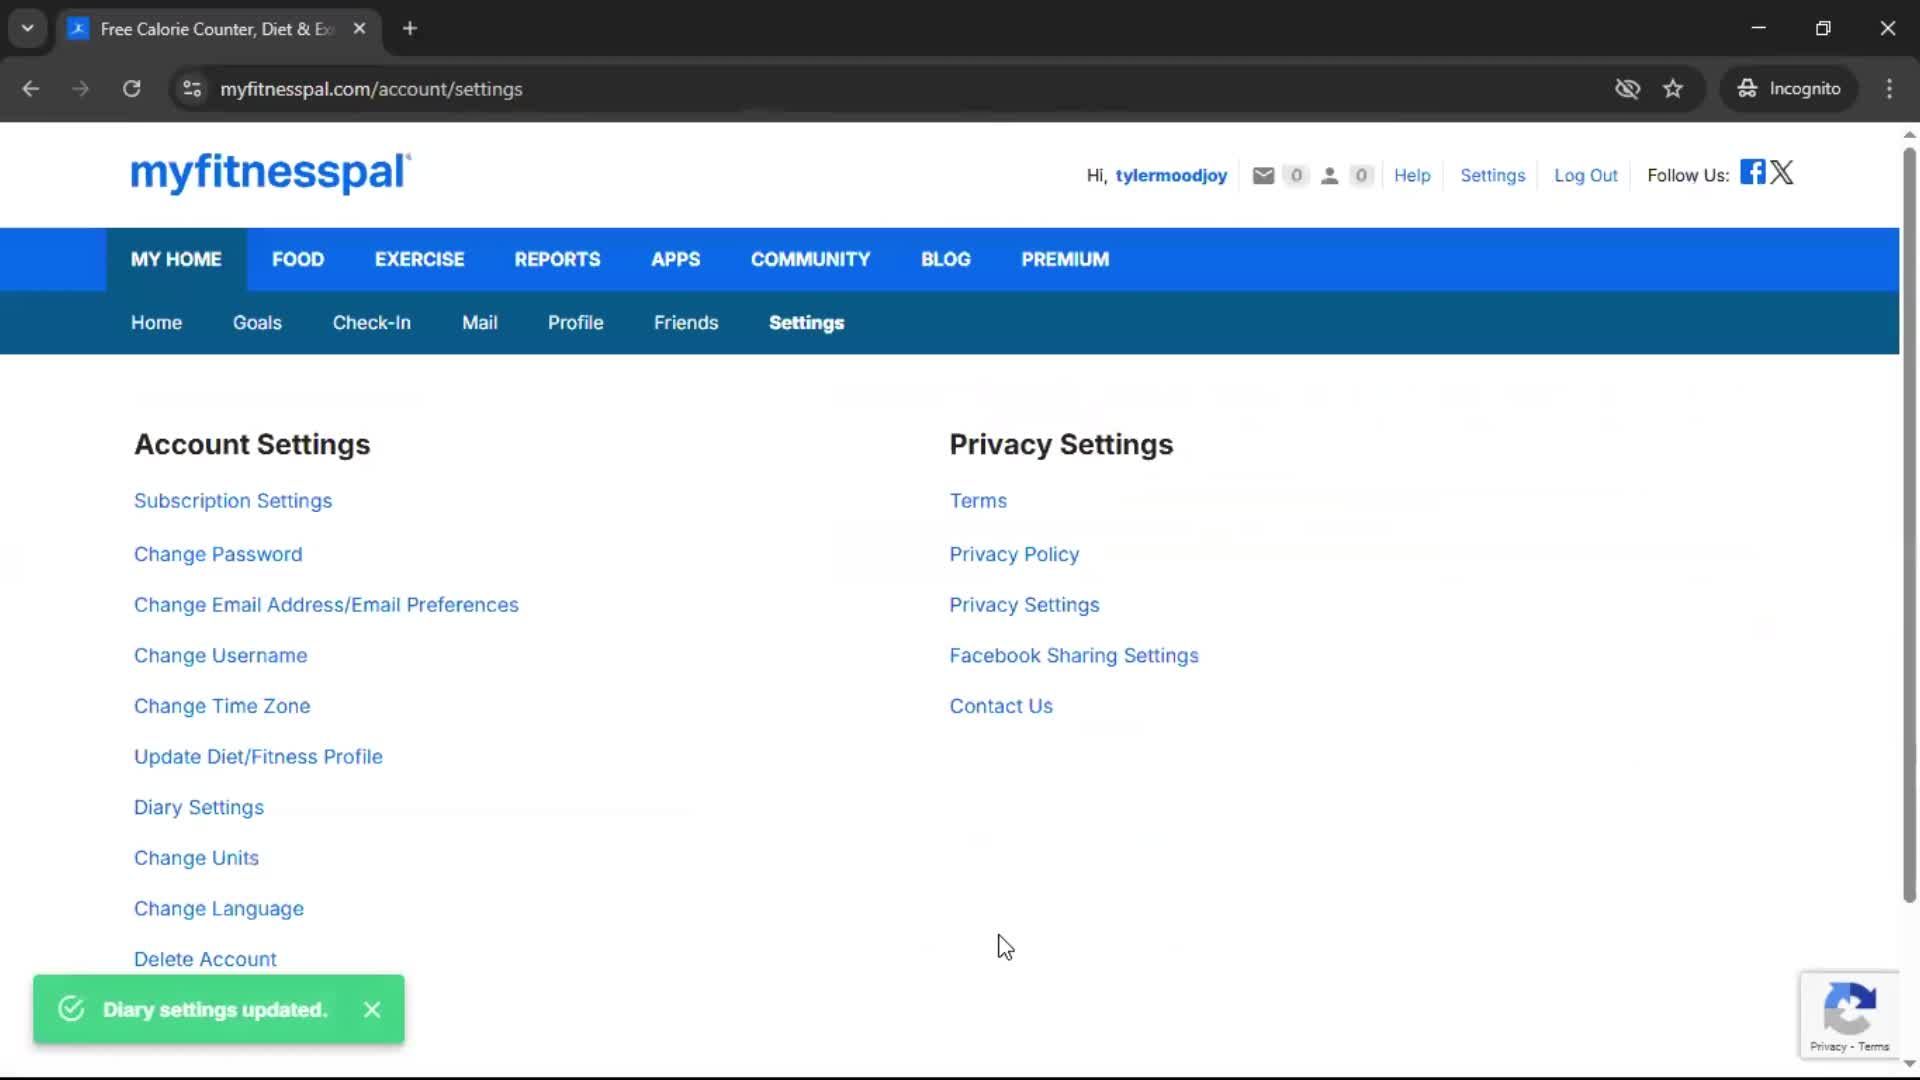Open Change Time Zone link
The image size is (1920, 1080).
pos(222,707)
